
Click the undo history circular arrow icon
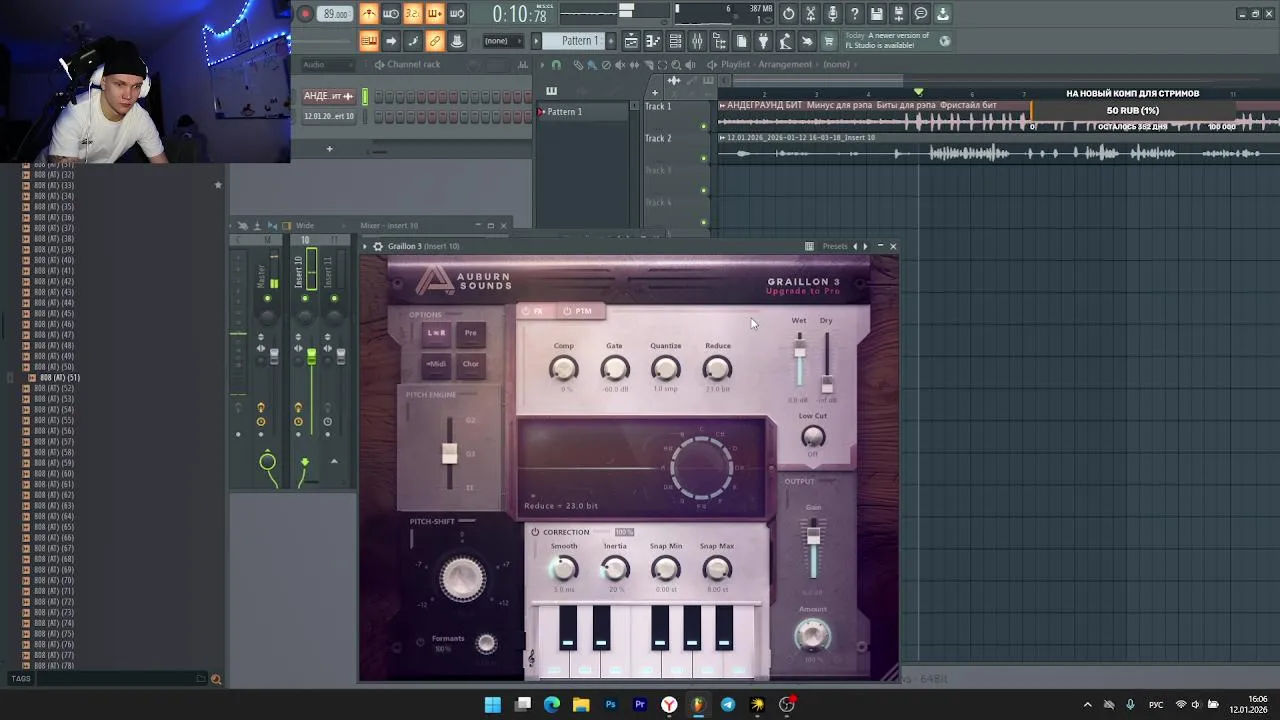tap(789, 14)
